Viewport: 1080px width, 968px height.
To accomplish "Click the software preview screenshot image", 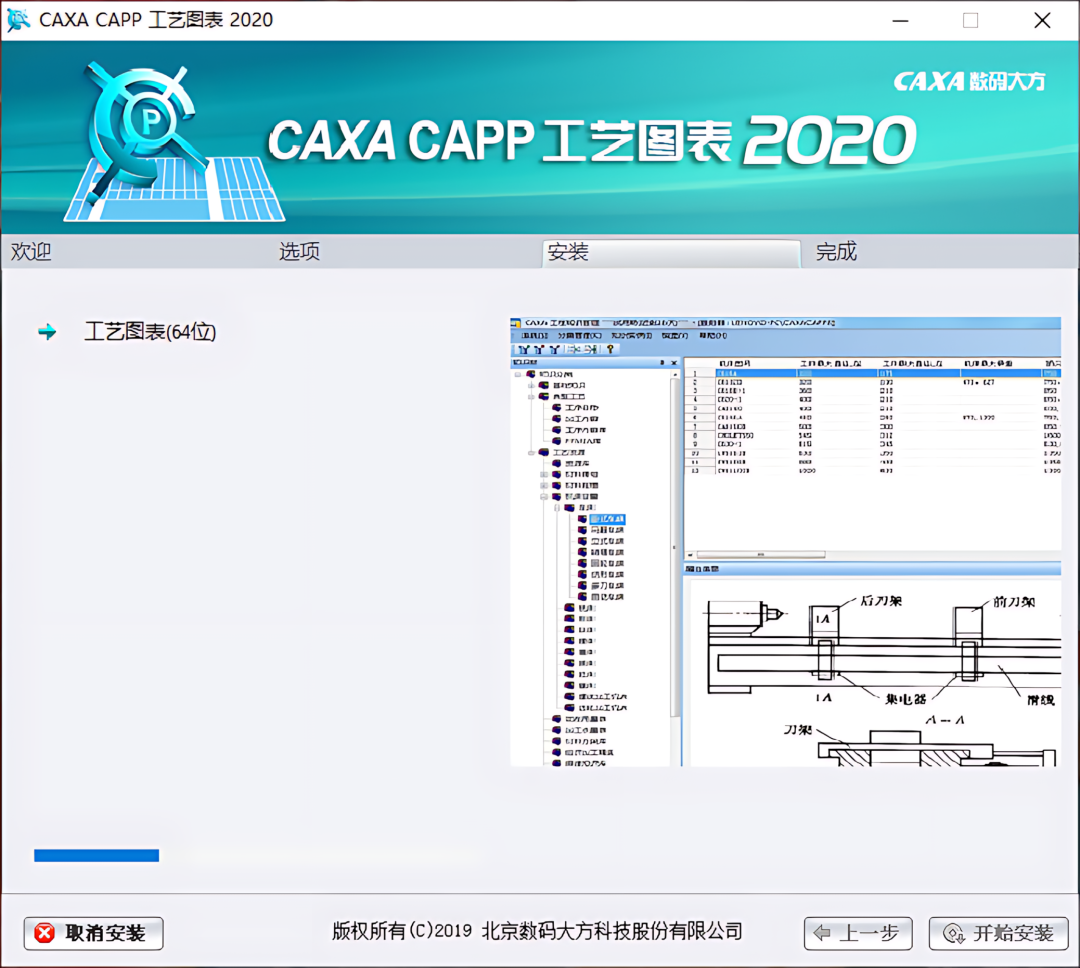I will [785, 542].
